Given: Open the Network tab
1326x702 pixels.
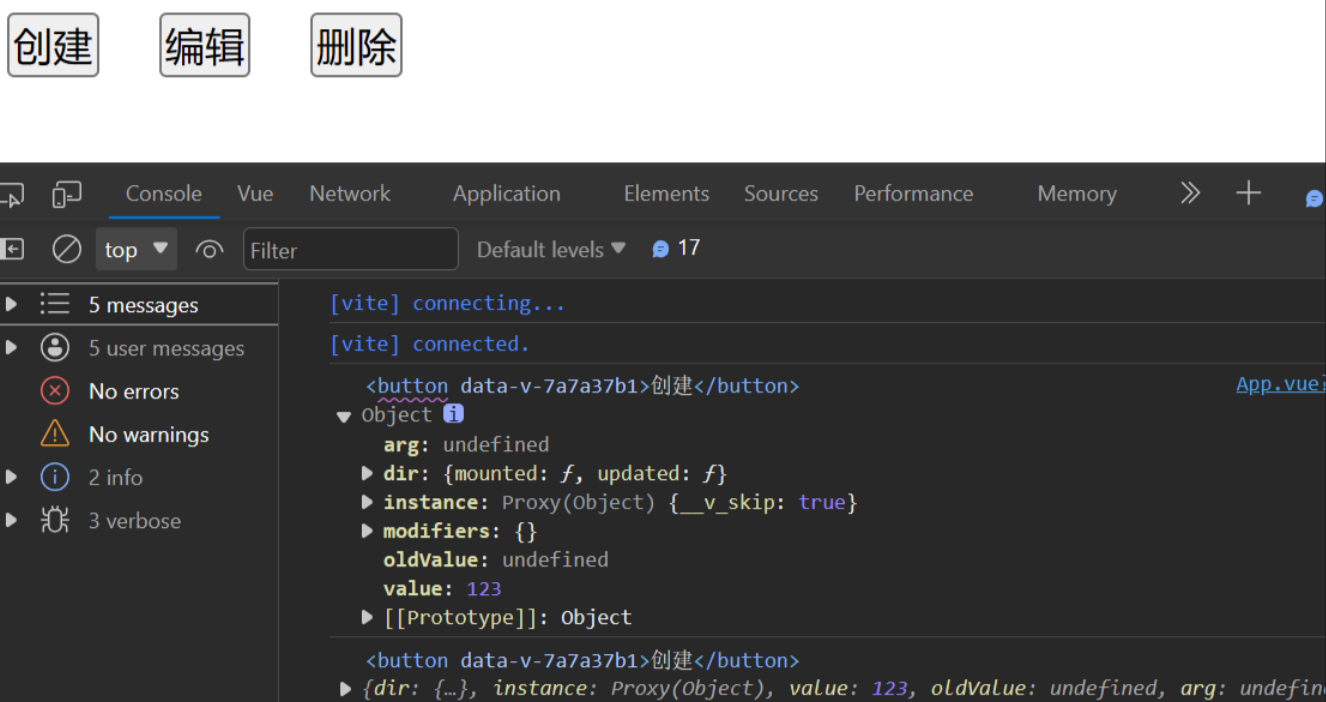Looking at the screenshot, I should [349, 194].
